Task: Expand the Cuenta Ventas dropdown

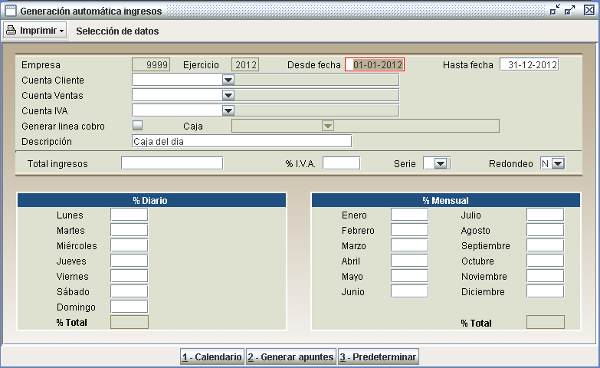Action: click(228, 95)
